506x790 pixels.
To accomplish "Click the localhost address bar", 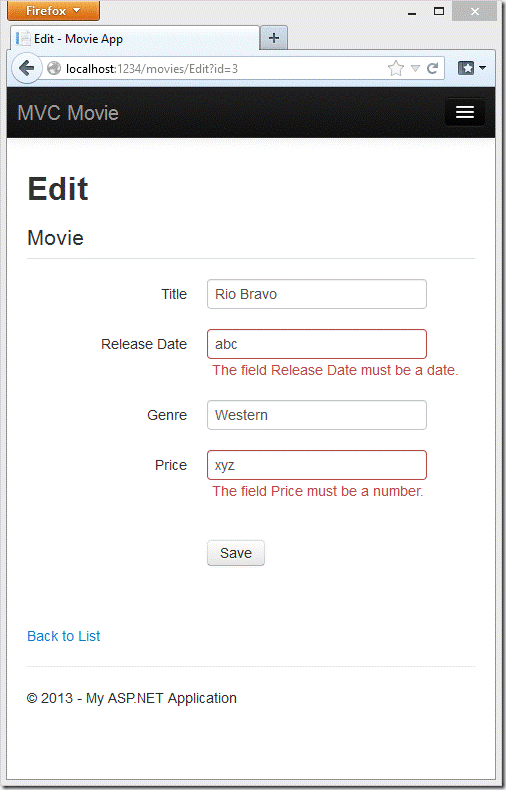I will (x=222, y=69).
